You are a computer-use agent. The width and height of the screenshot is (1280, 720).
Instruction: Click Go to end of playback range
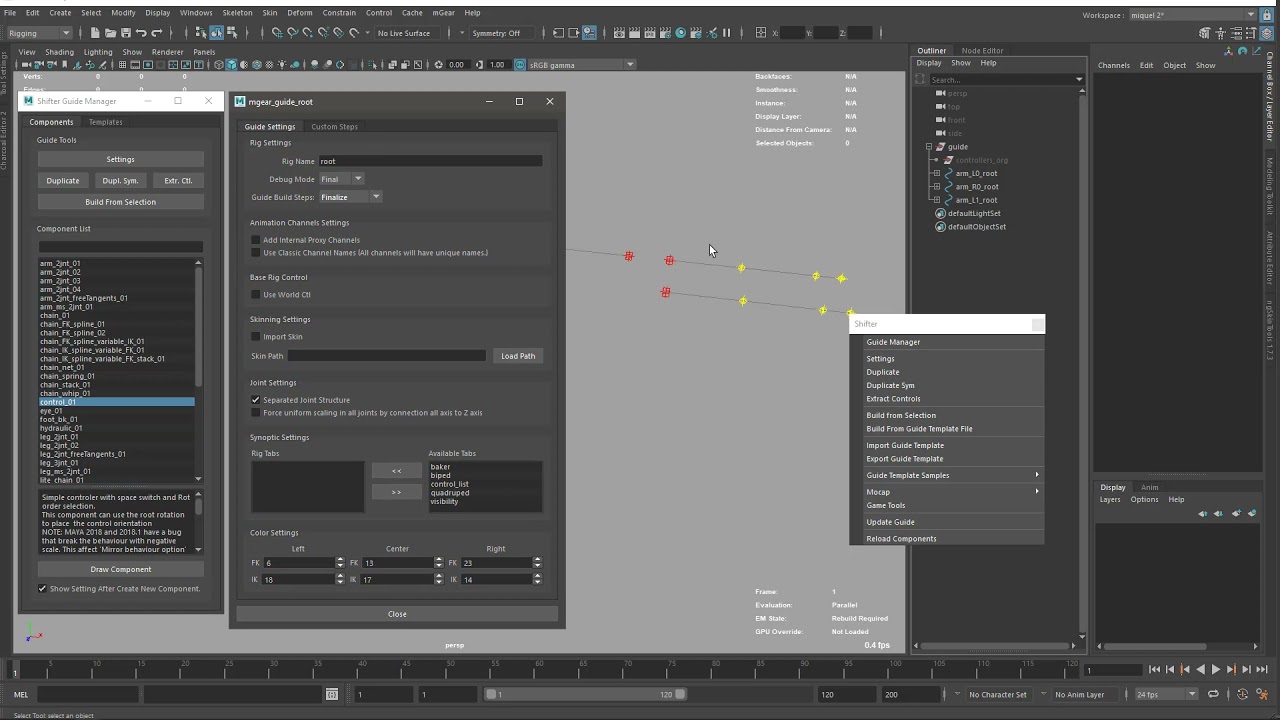(x=1263, y=670)
